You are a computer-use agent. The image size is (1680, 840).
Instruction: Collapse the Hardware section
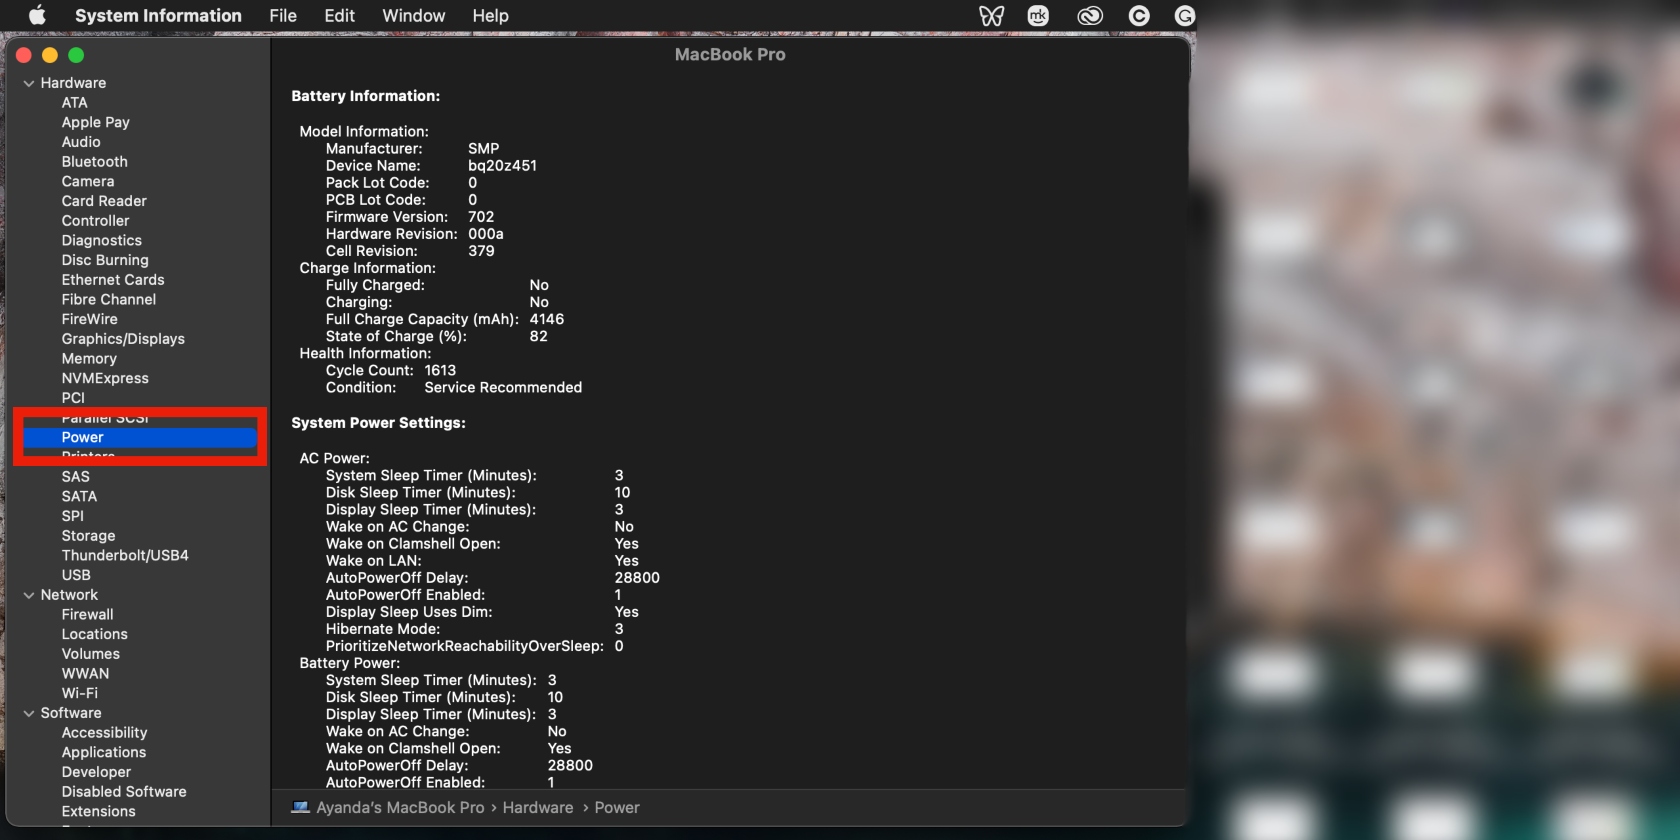point(29,83)
